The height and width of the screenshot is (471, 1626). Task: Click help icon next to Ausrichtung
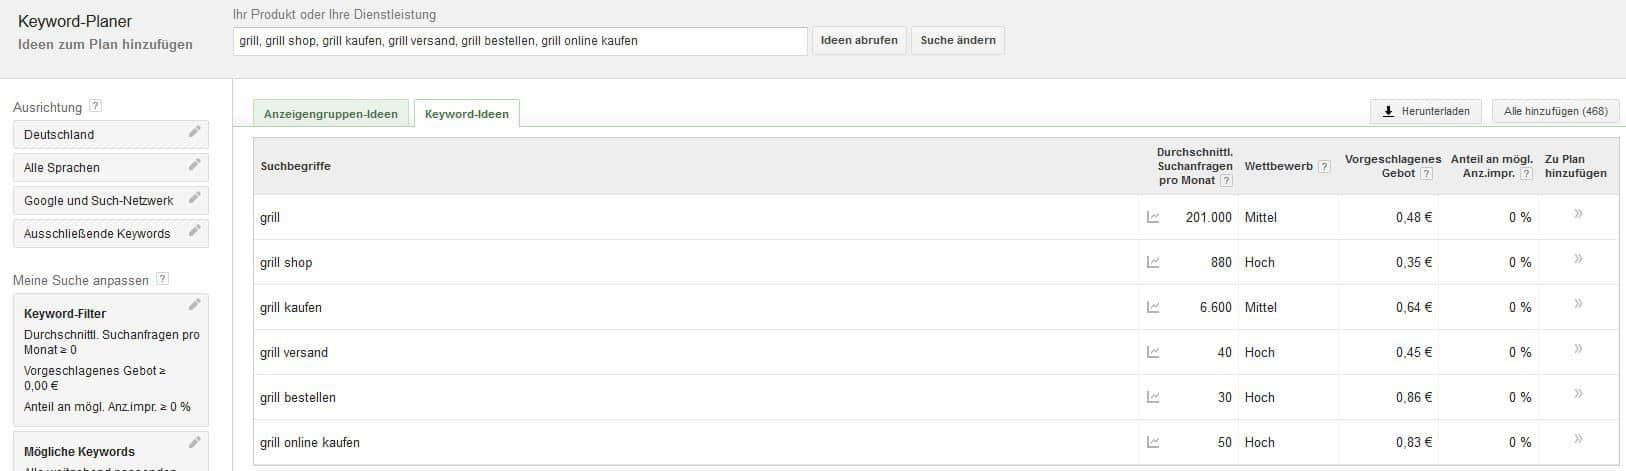[x=95, y=106]
